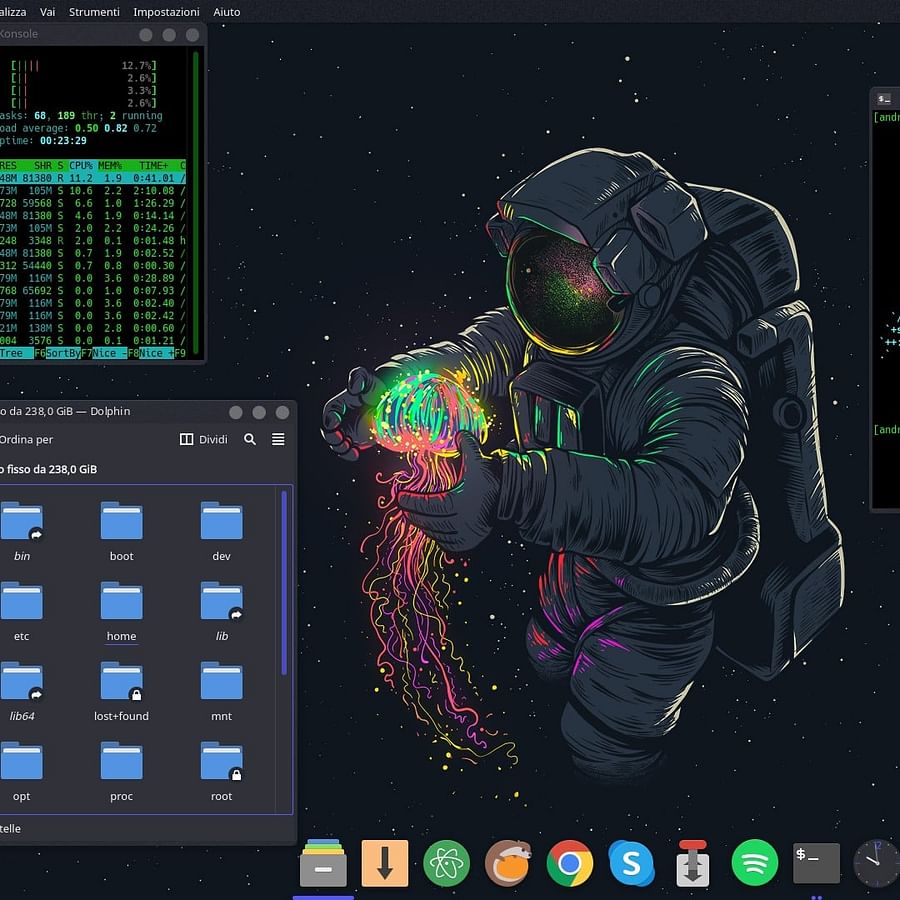This screenshot has height=900, width=900.
Task: Enable Tree view in htop
Action: (x=10, y=353)
